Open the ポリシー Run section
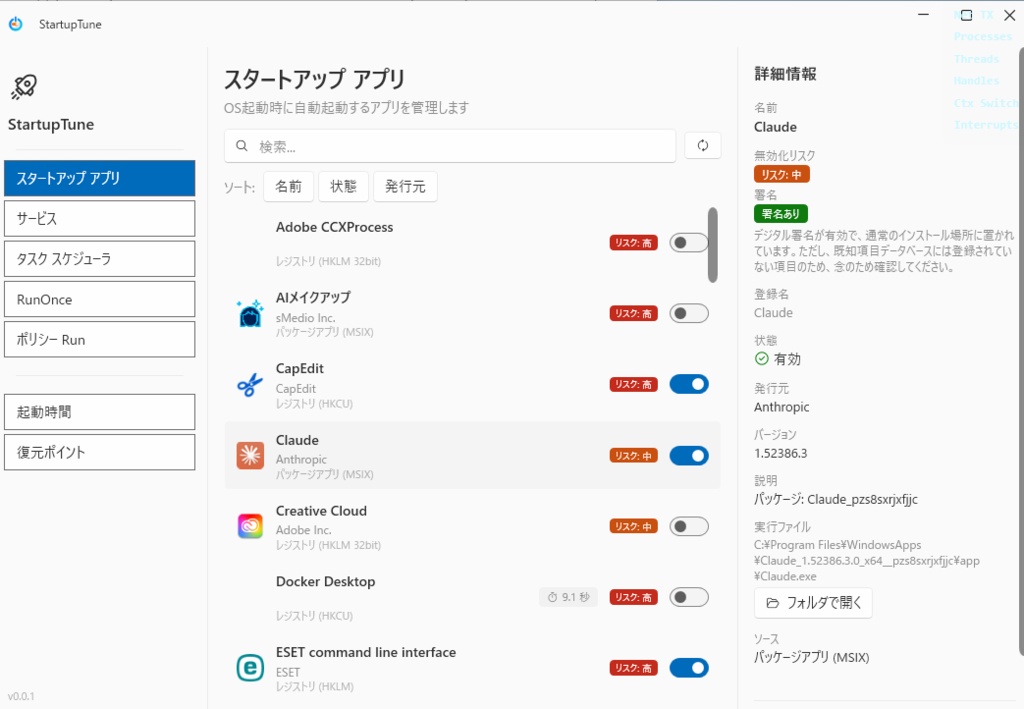The height and width of the screenshot is (709, 1024). point(99,339)
